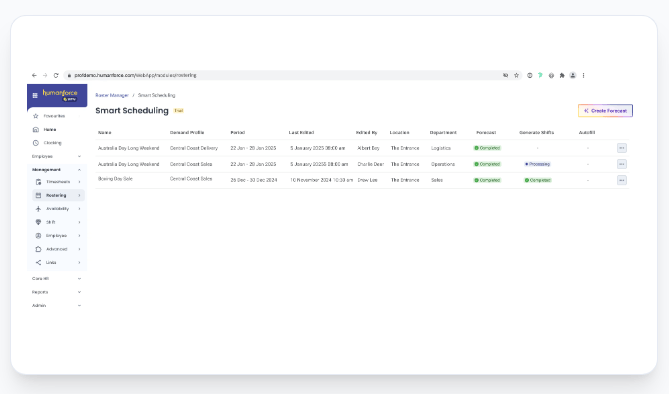The image size is (669, 394).
Task: Open the browser Extensions puzzle icon
Action: point(562,75)
